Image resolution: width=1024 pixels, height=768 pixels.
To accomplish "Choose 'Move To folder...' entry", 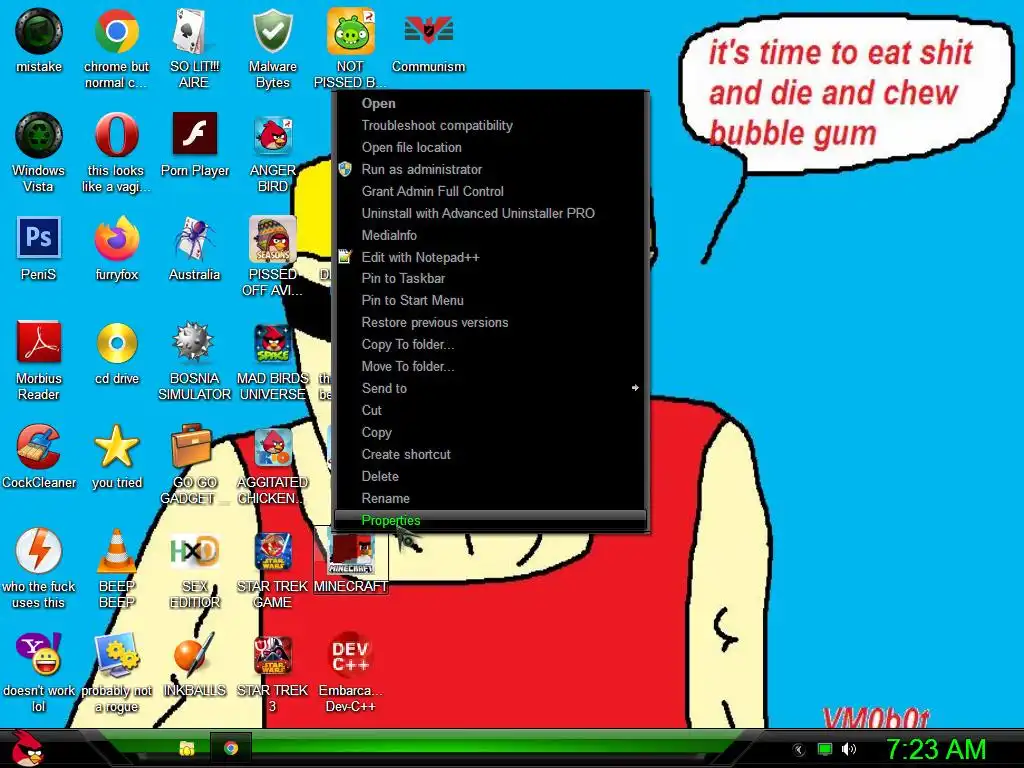I will (x=490, y=366).
